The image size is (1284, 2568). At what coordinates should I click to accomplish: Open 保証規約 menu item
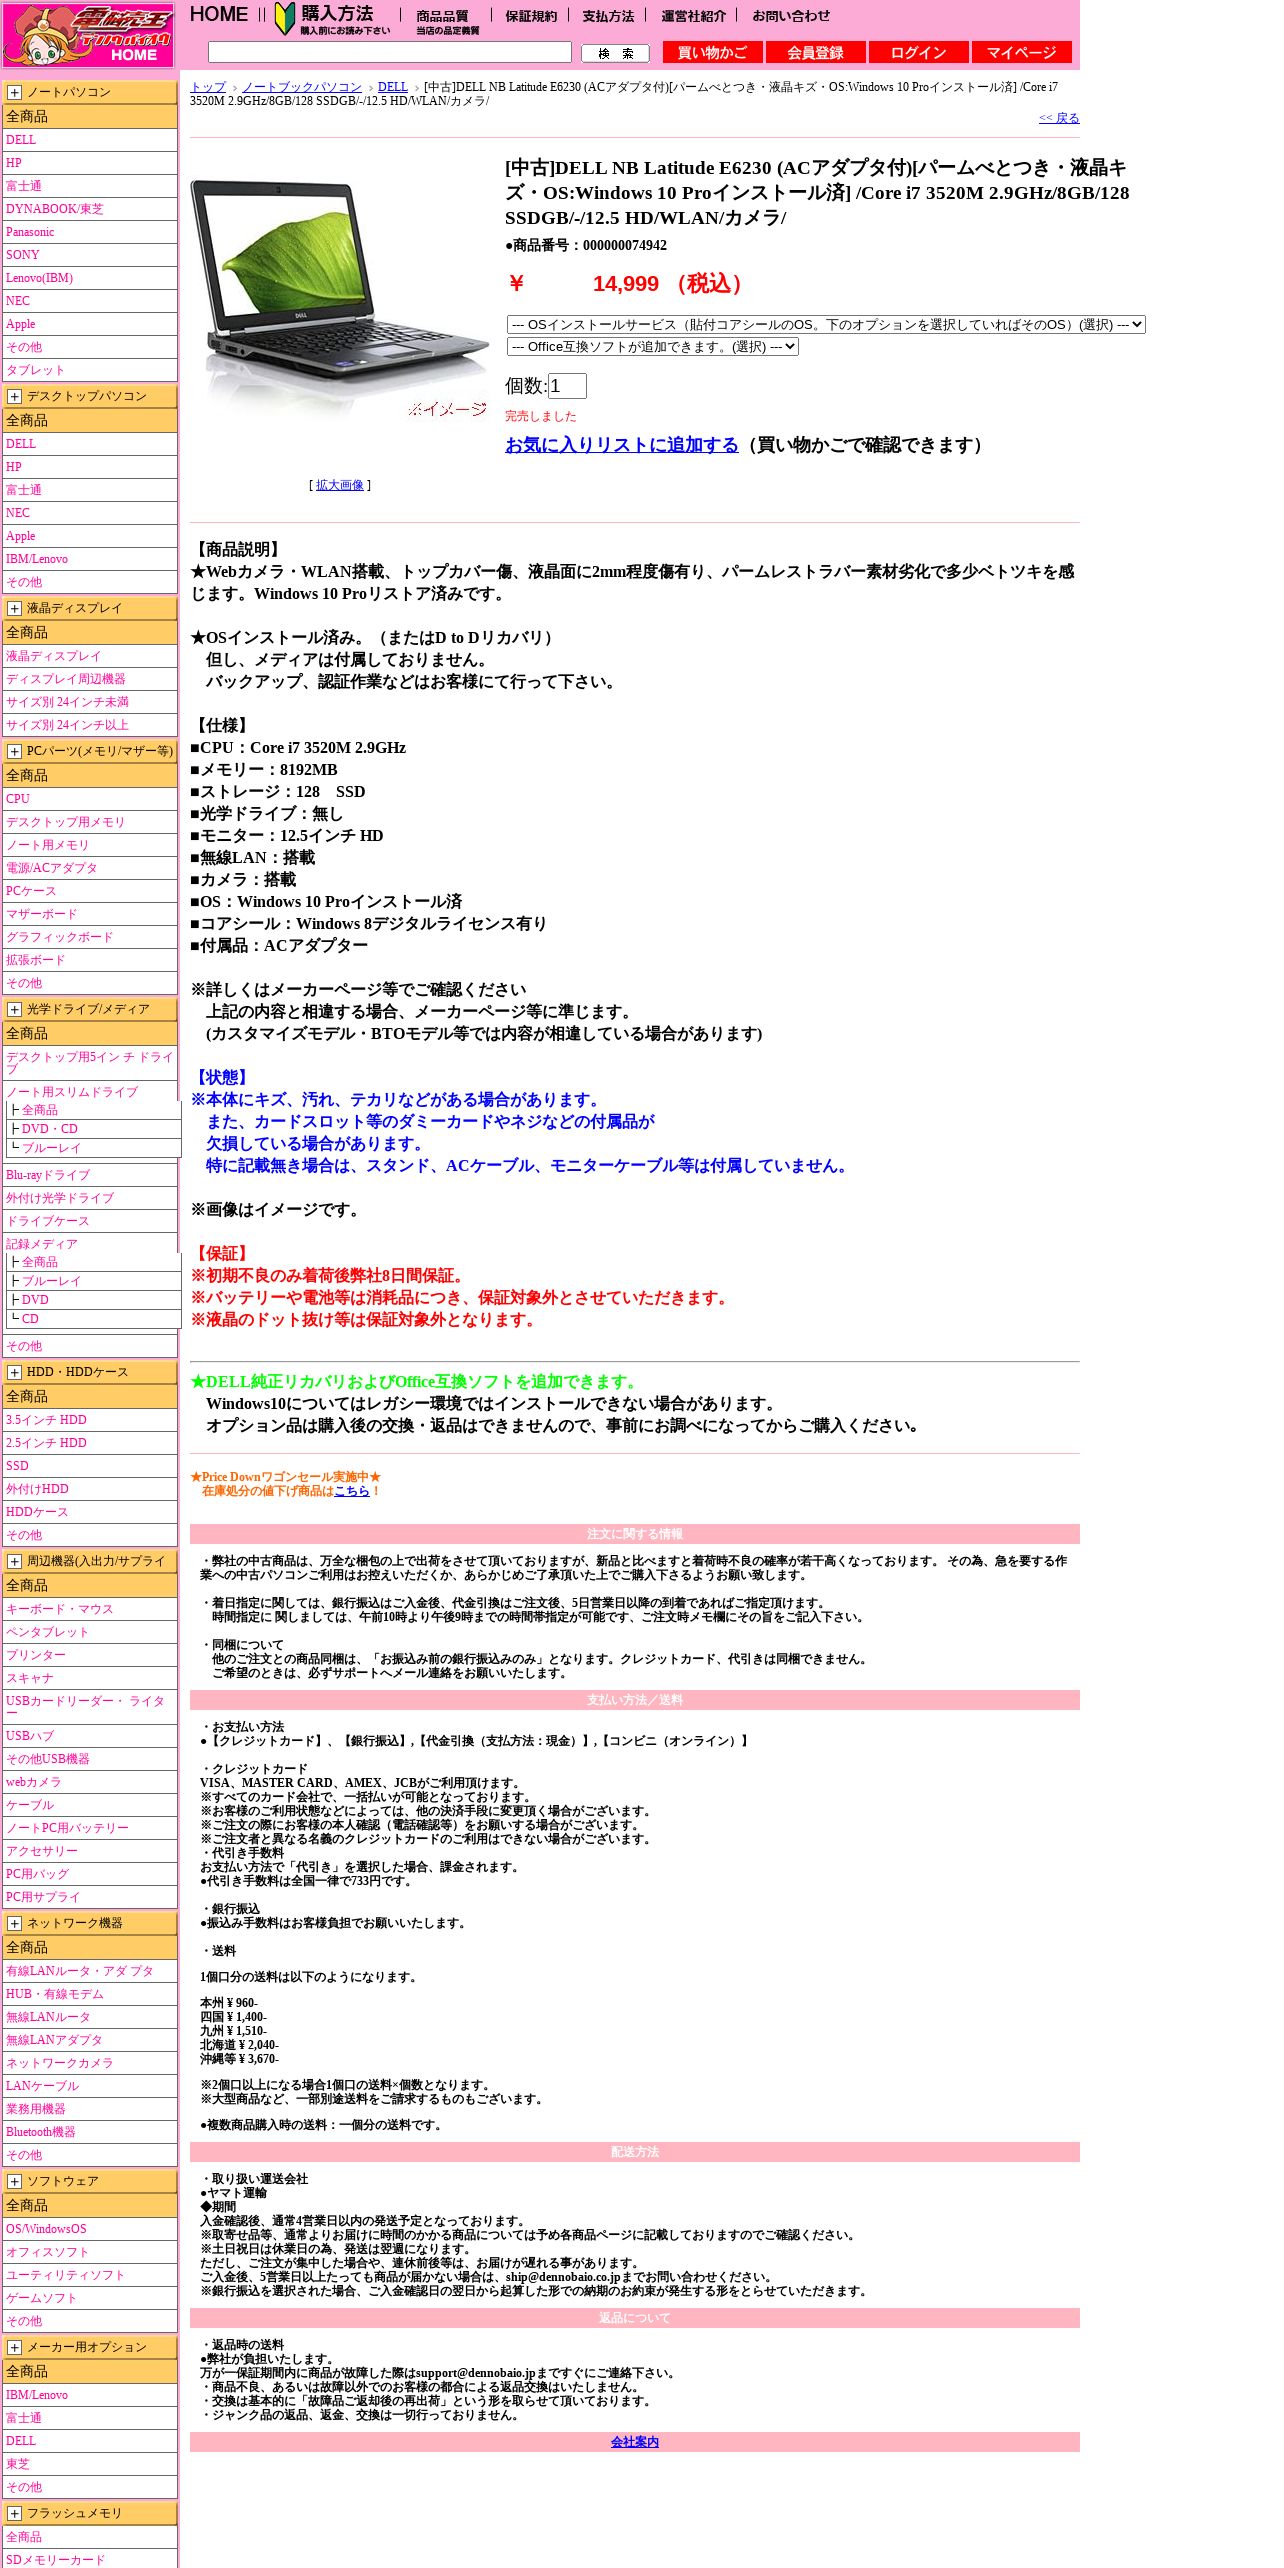click(531, 16)
